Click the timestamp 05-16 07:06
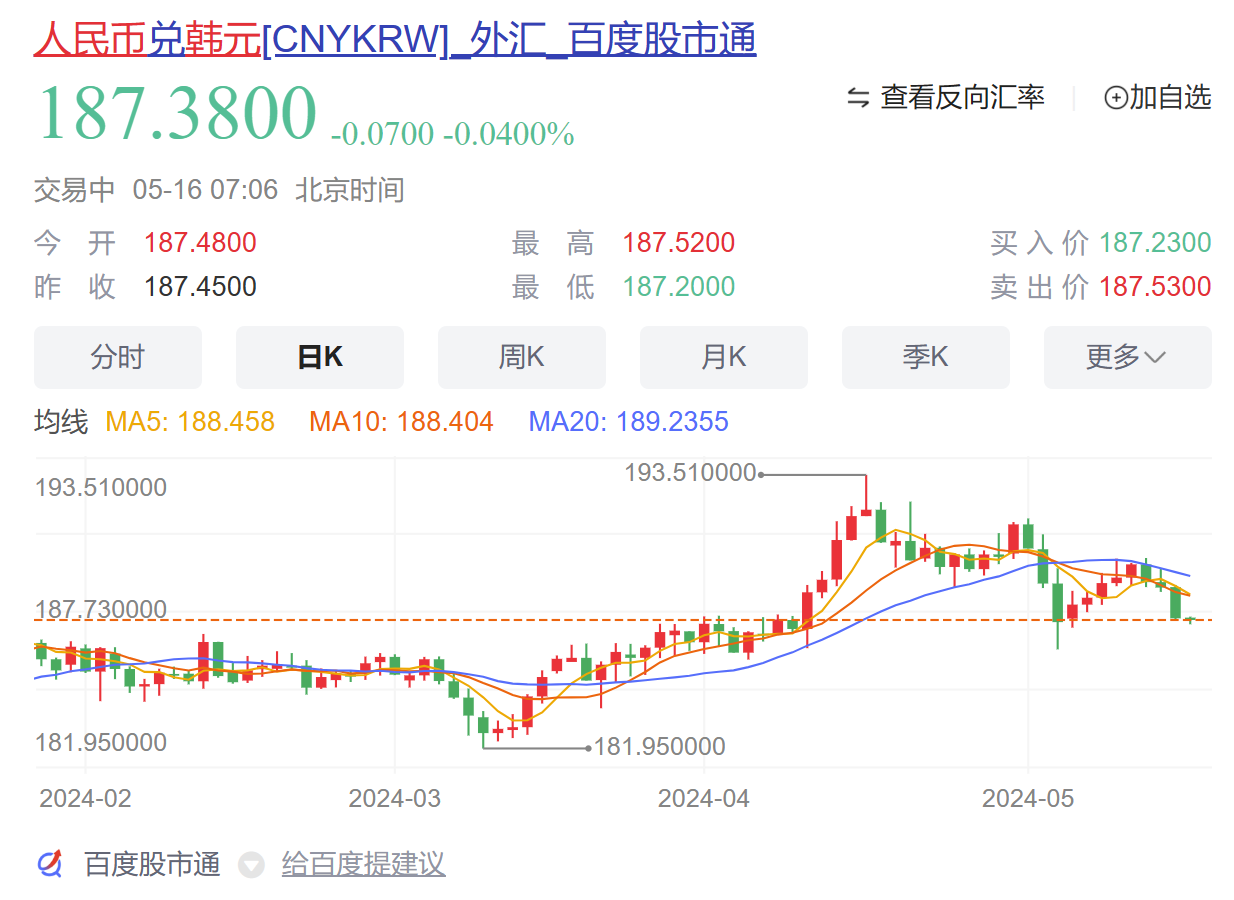Image resolution: width=1234 pixels, height=900 pixels. tap(205, 190)
